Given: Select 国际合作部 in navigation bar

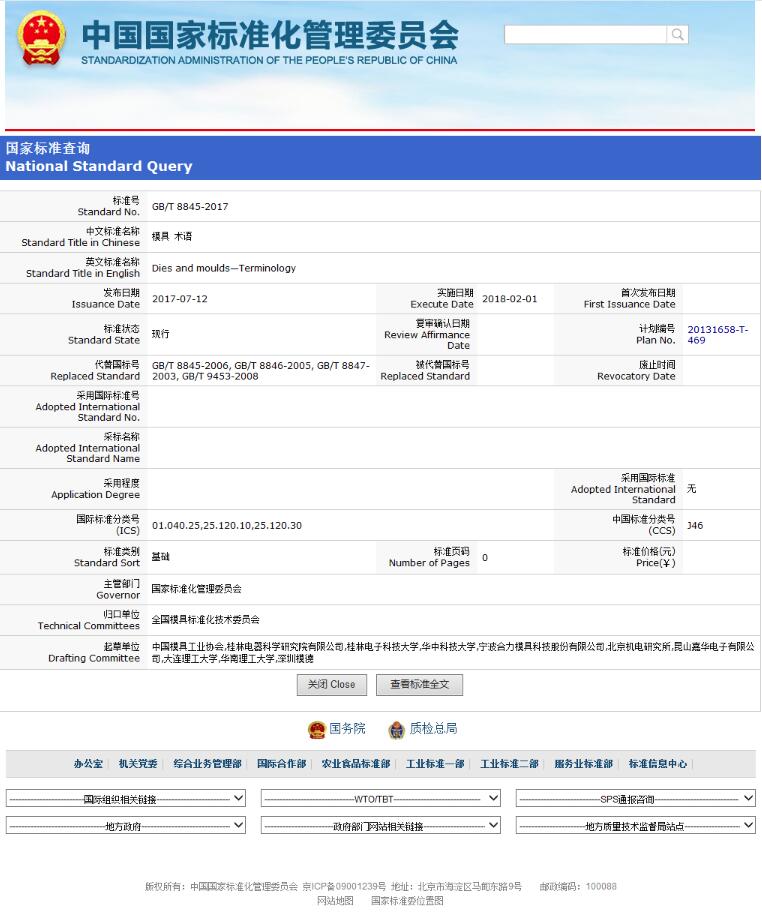Looking at the screenshot, I should [281, 764].
